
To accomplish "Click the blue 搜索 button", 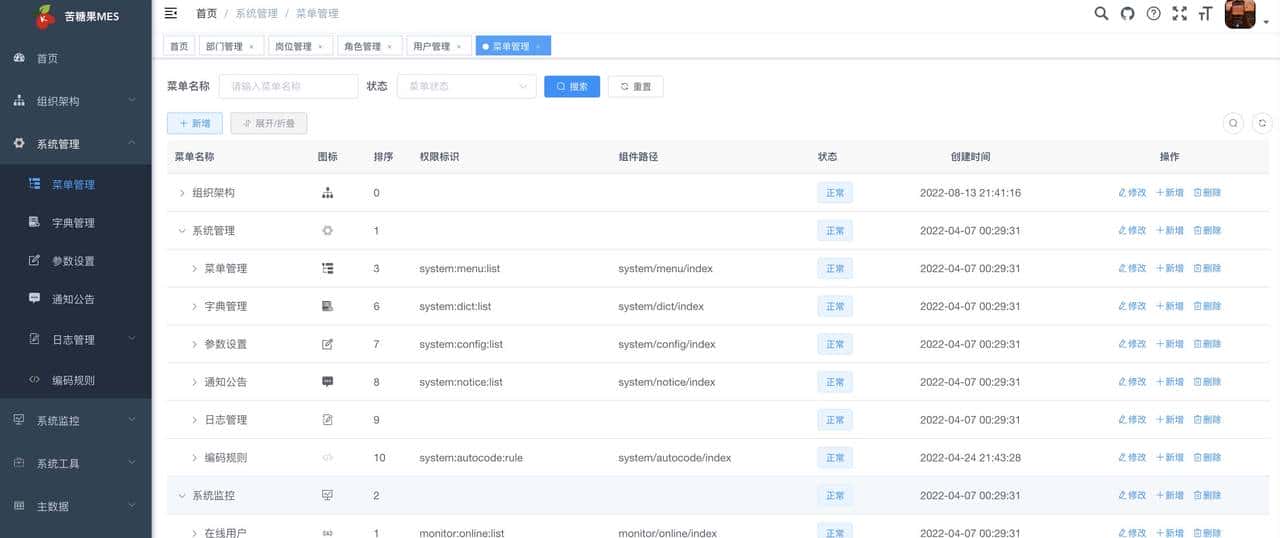I will coord(572,86).
